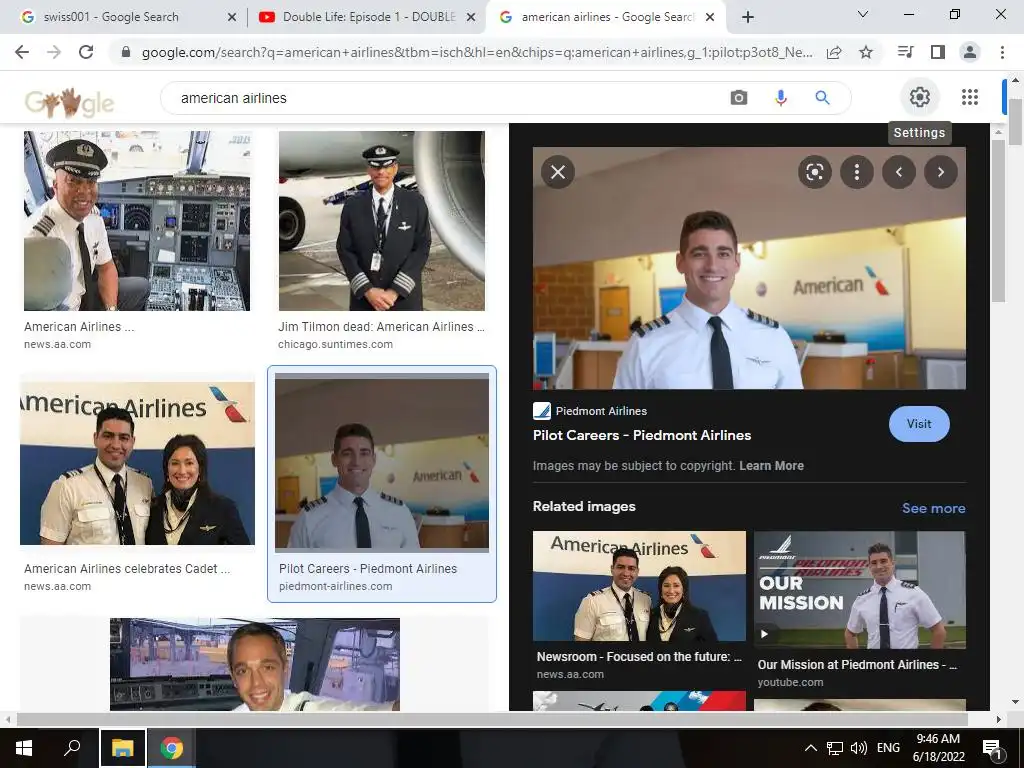Open the Google apps grid
Screen dimensions: 1024x768
click(x=970, y=97)
